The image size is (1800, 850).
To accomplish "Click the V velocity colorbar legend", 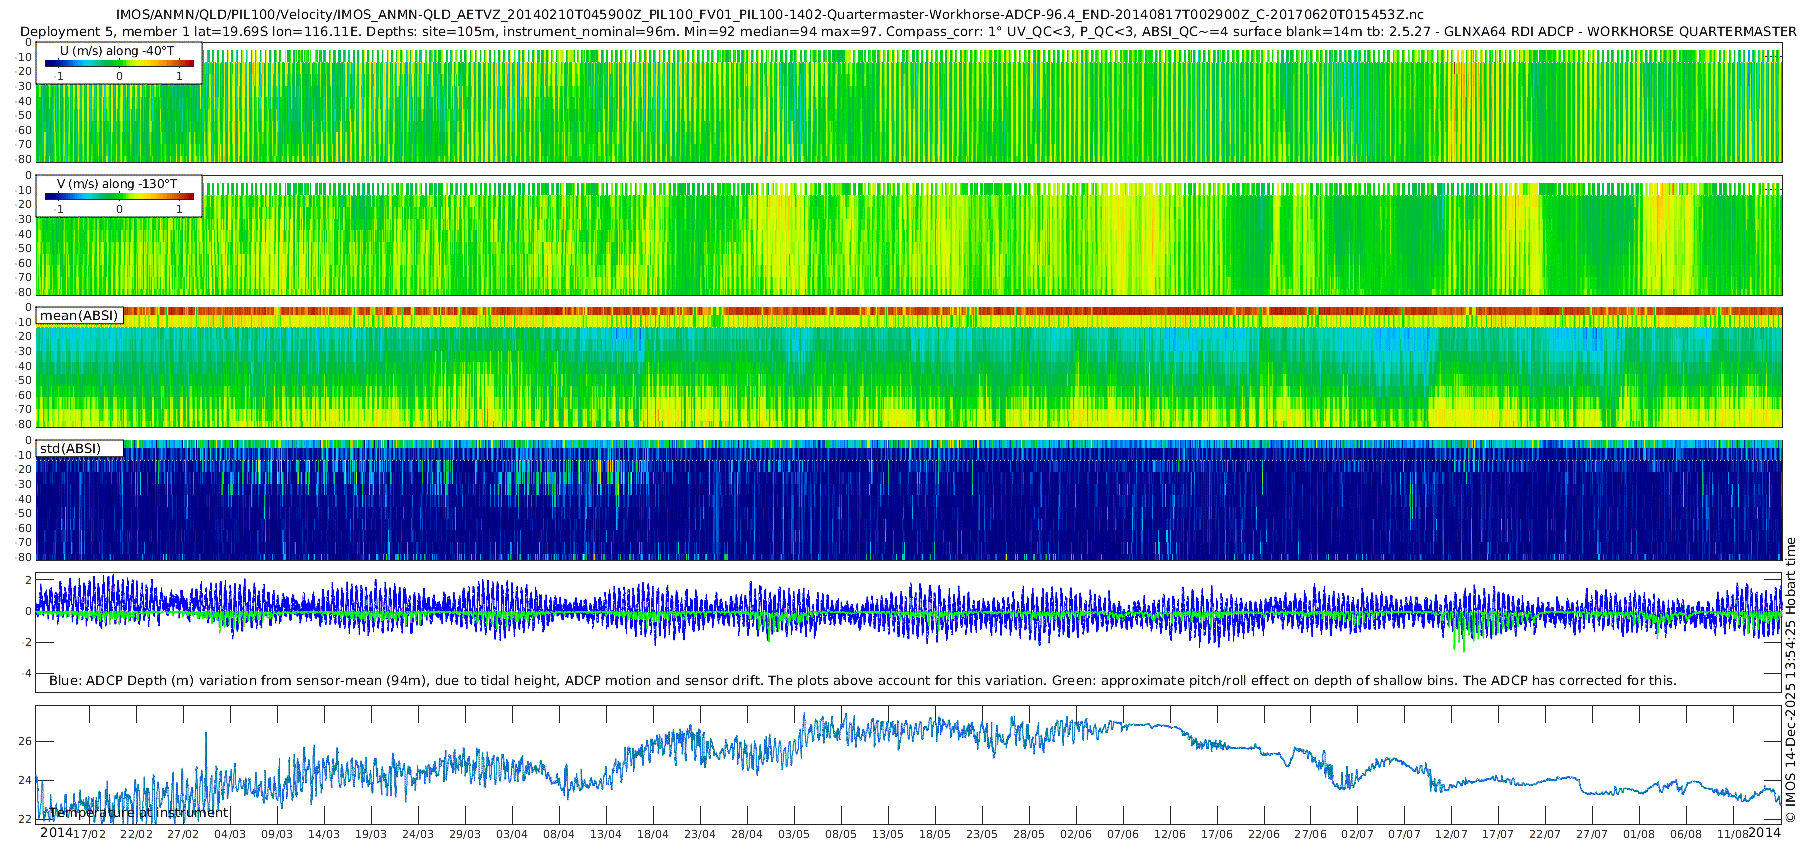I will click(x=119, y=197).
